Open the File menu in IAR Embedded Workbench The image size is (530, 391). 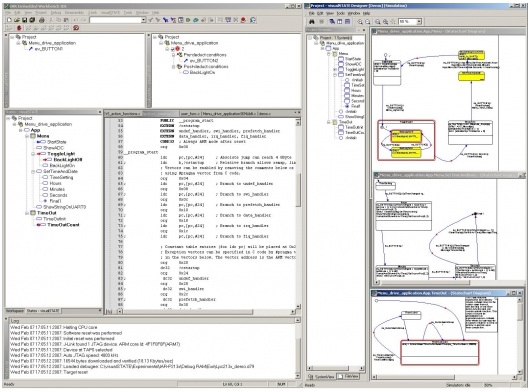(8, 13)
